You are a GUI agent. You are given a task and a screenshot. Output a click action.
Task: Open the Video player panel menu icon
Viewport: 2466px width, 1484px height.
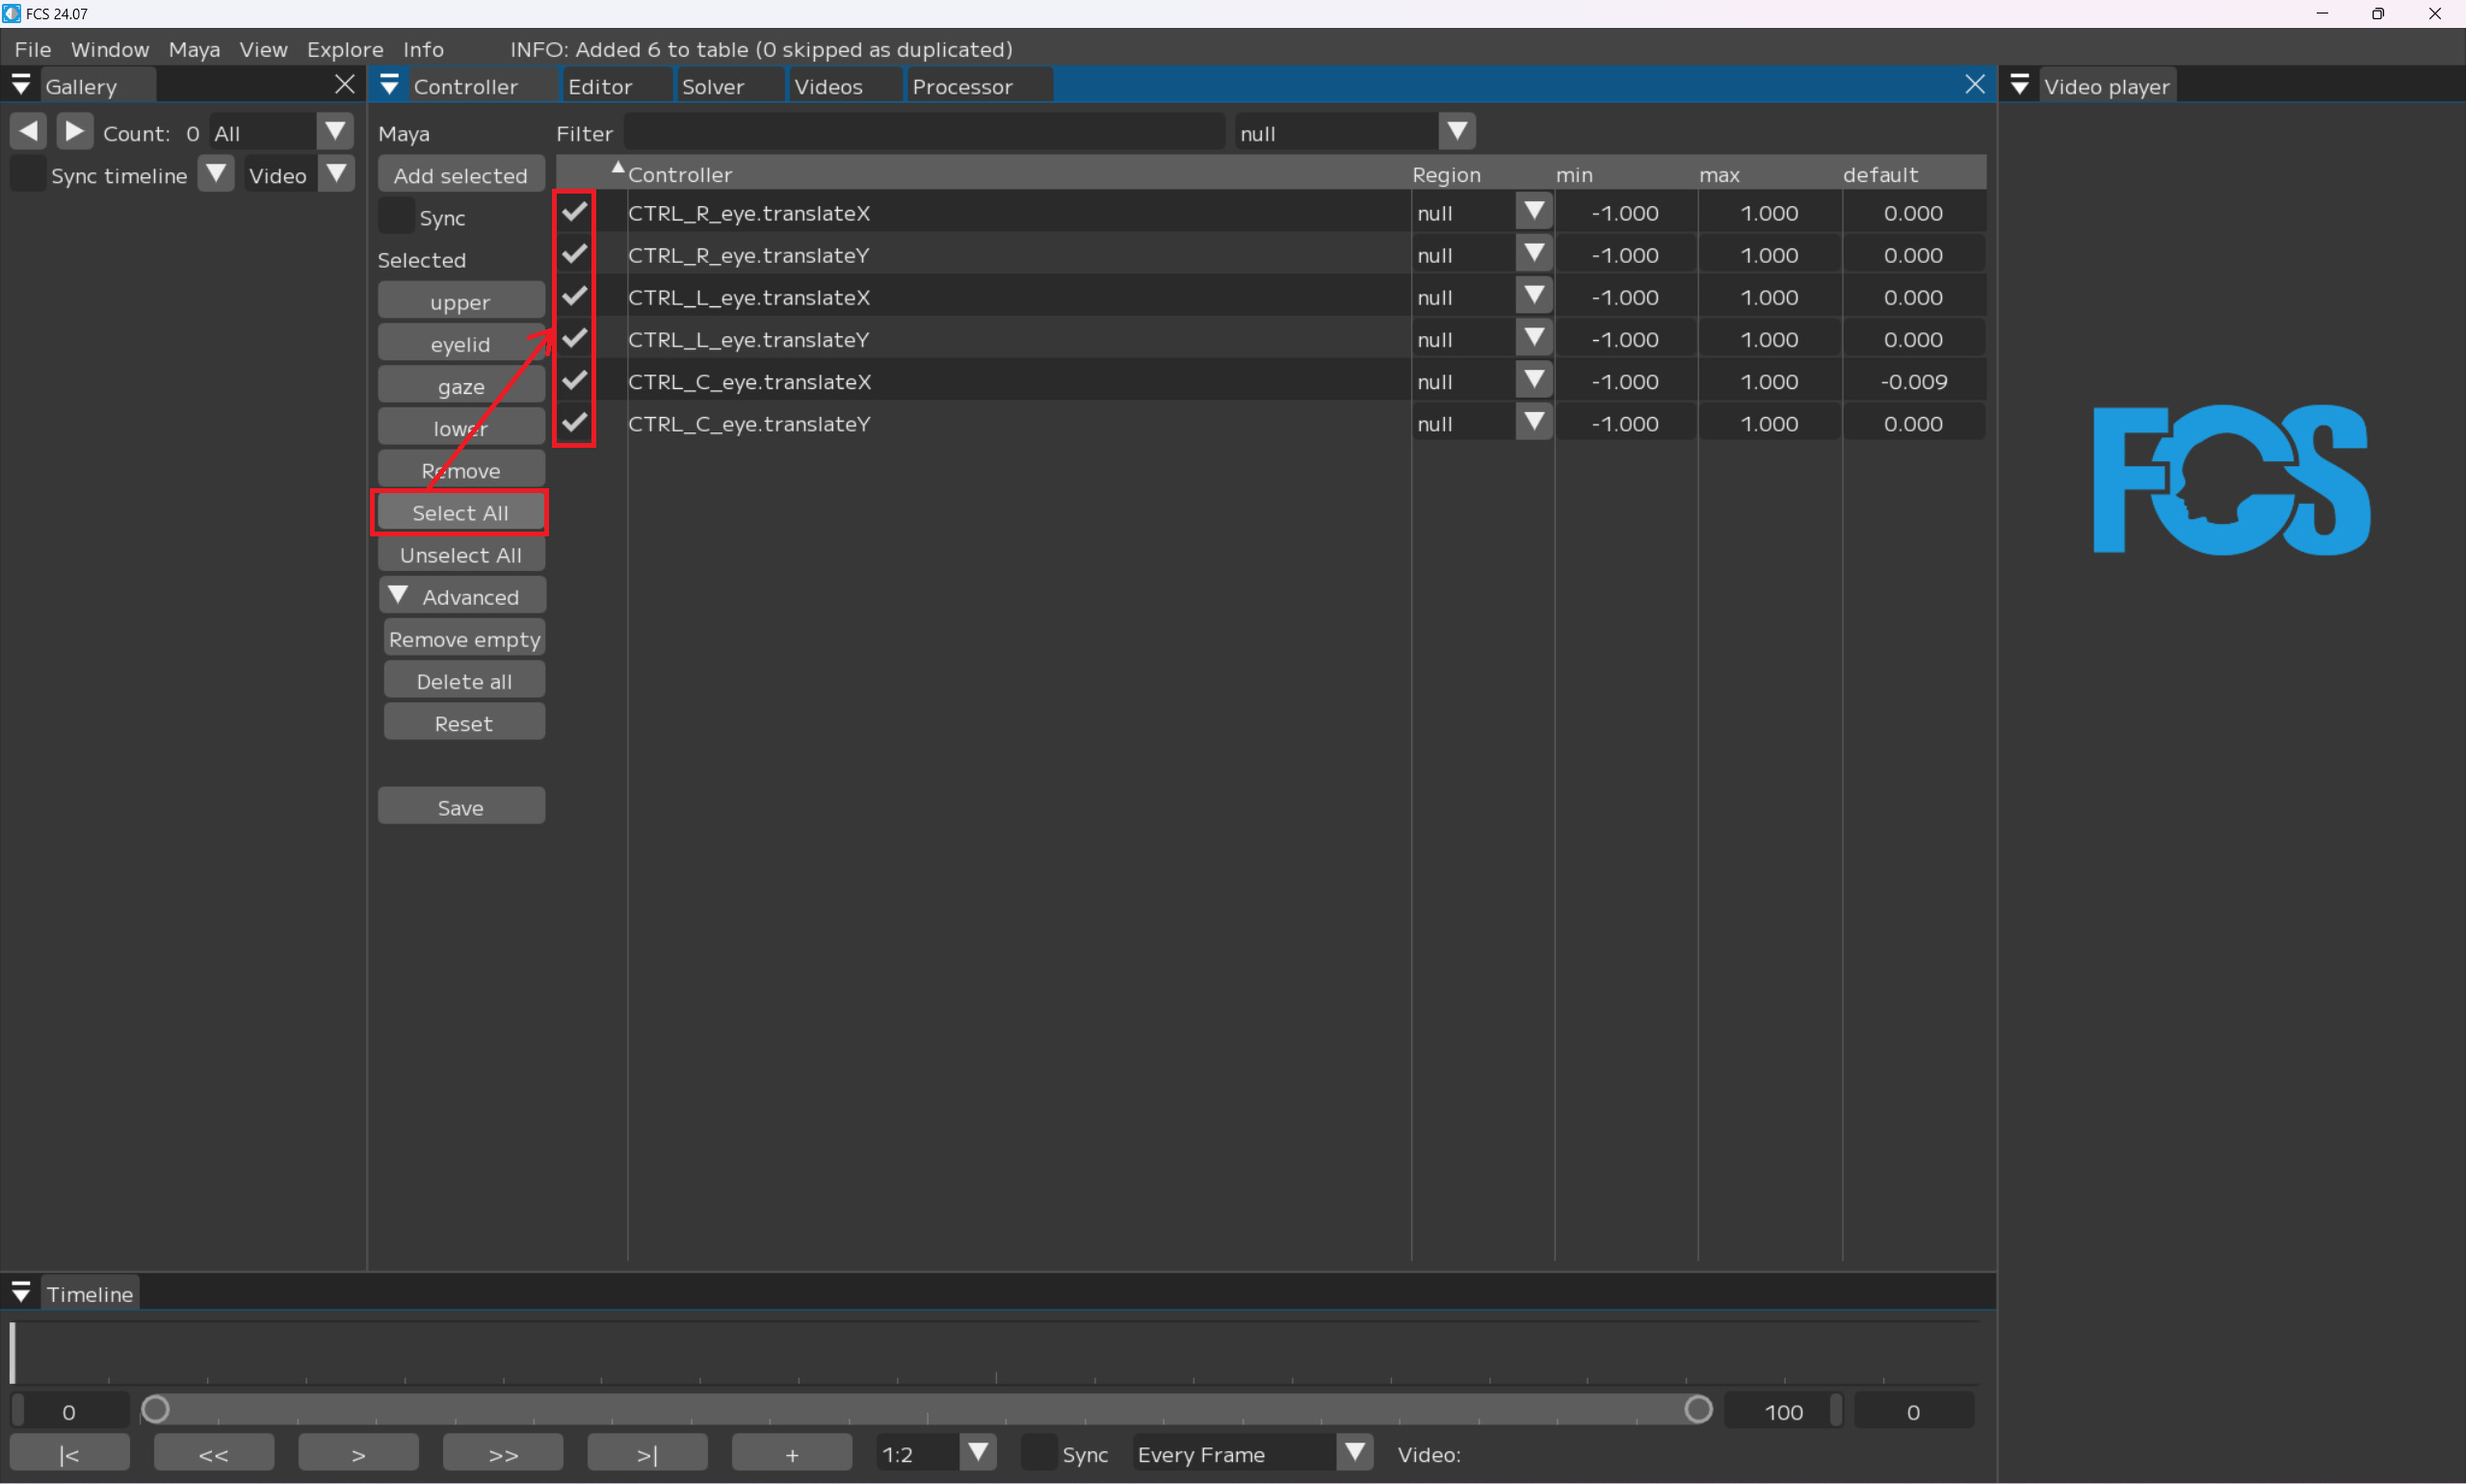pyautogui.click(x=2019, y=86)
